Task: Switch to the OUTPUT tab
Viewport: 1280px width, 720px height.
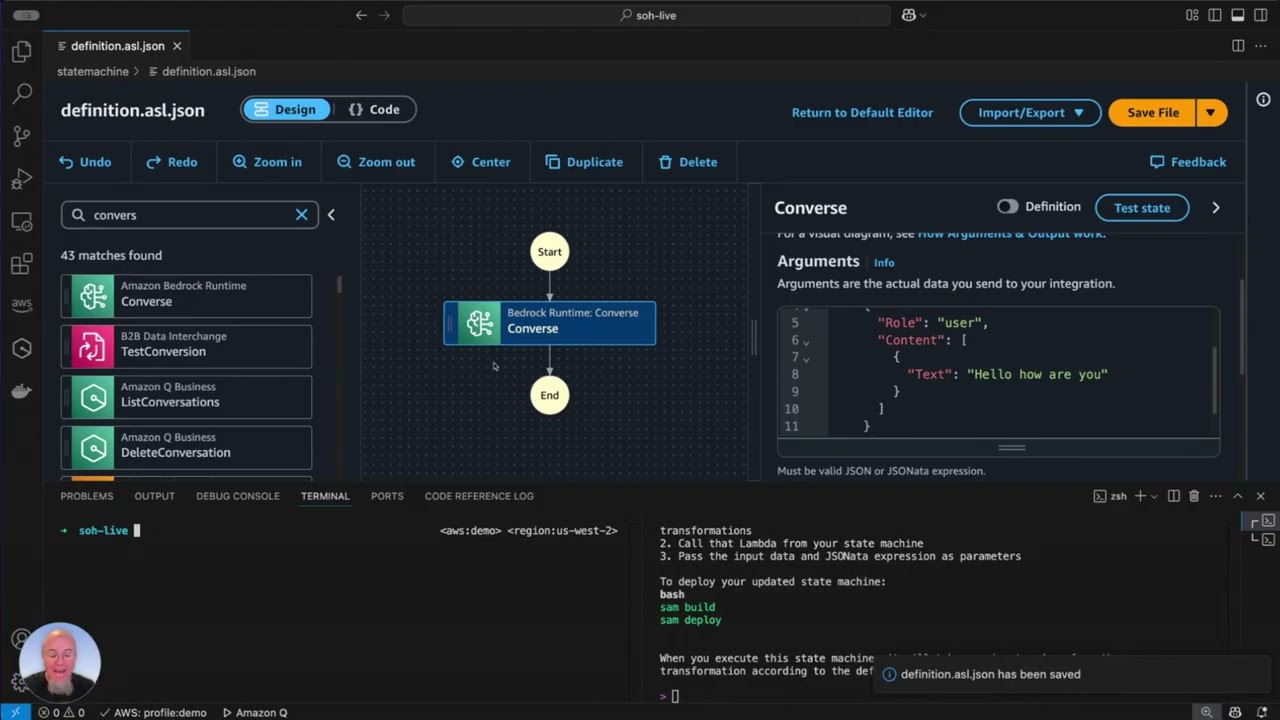Action: click(x=155, y=496)
